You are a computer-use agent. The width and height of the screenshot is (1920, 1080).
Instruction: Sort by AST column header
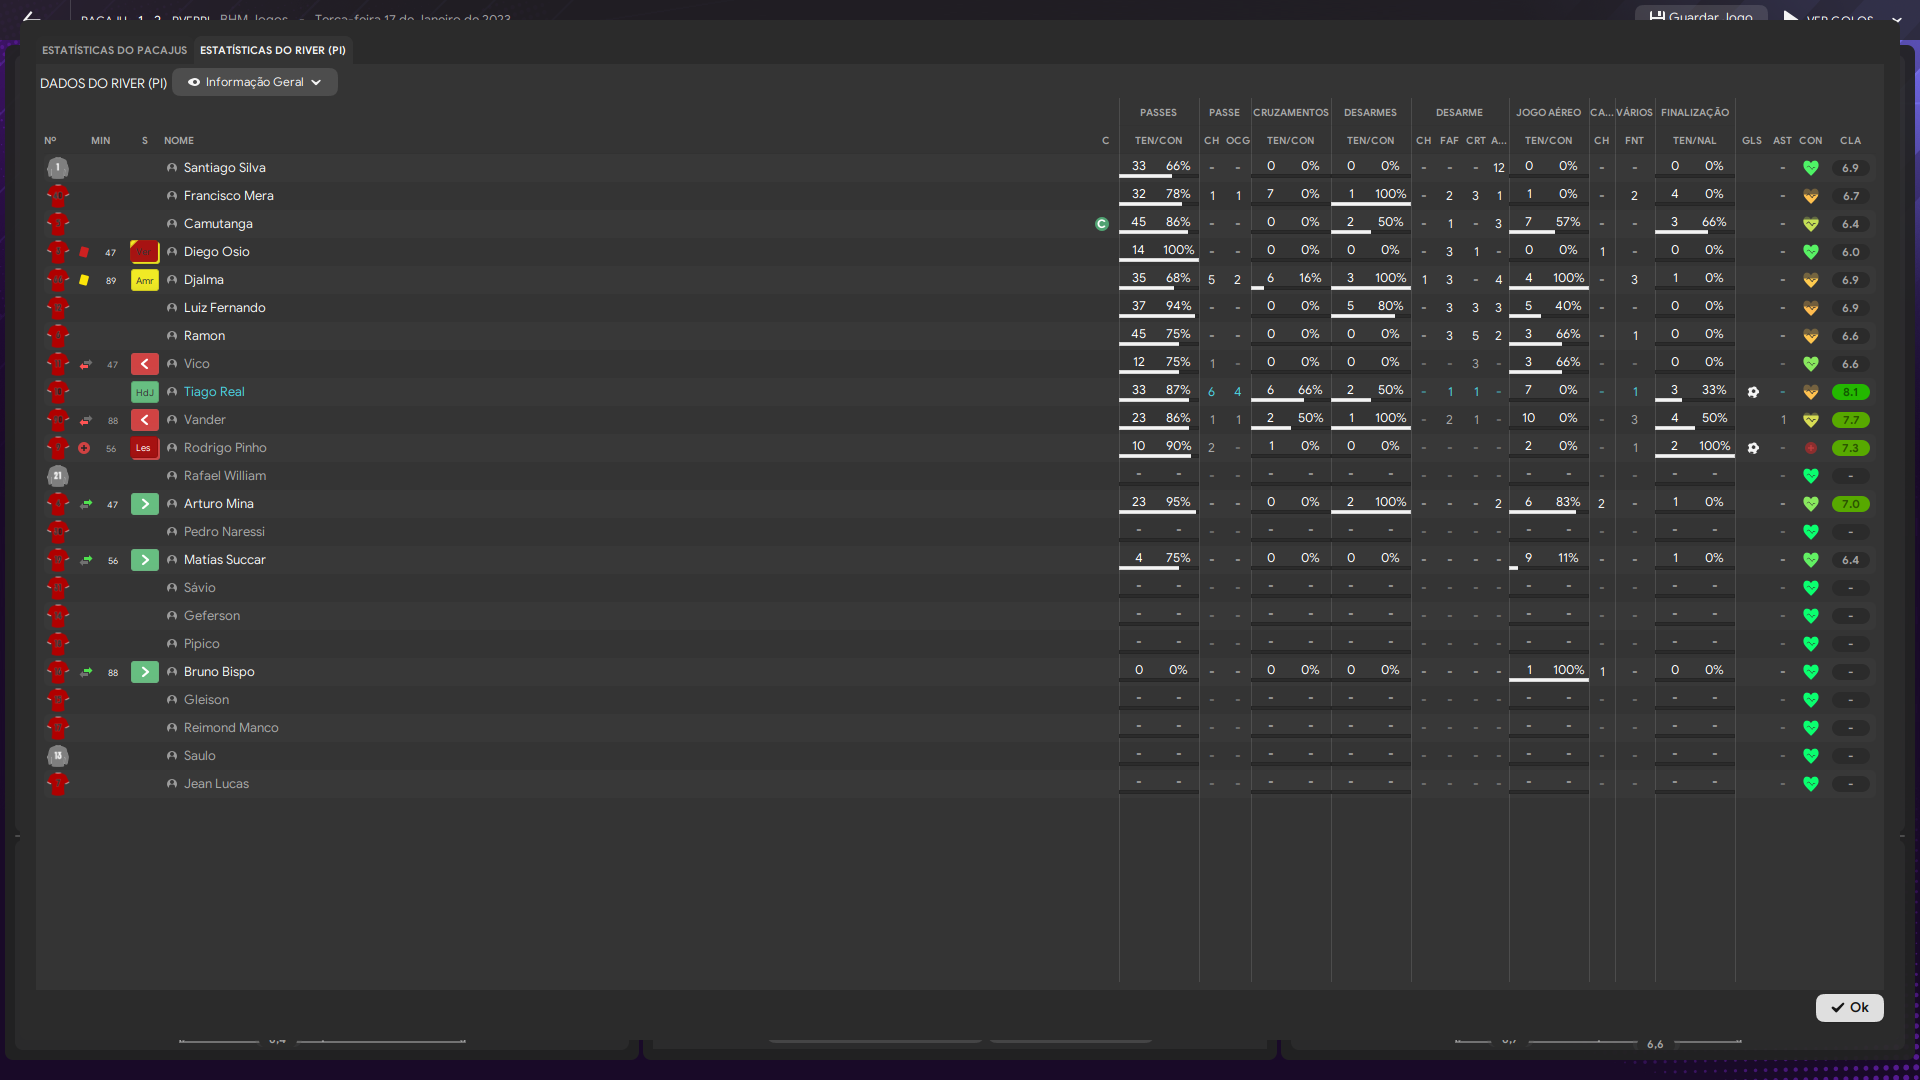pos(1782,141)
